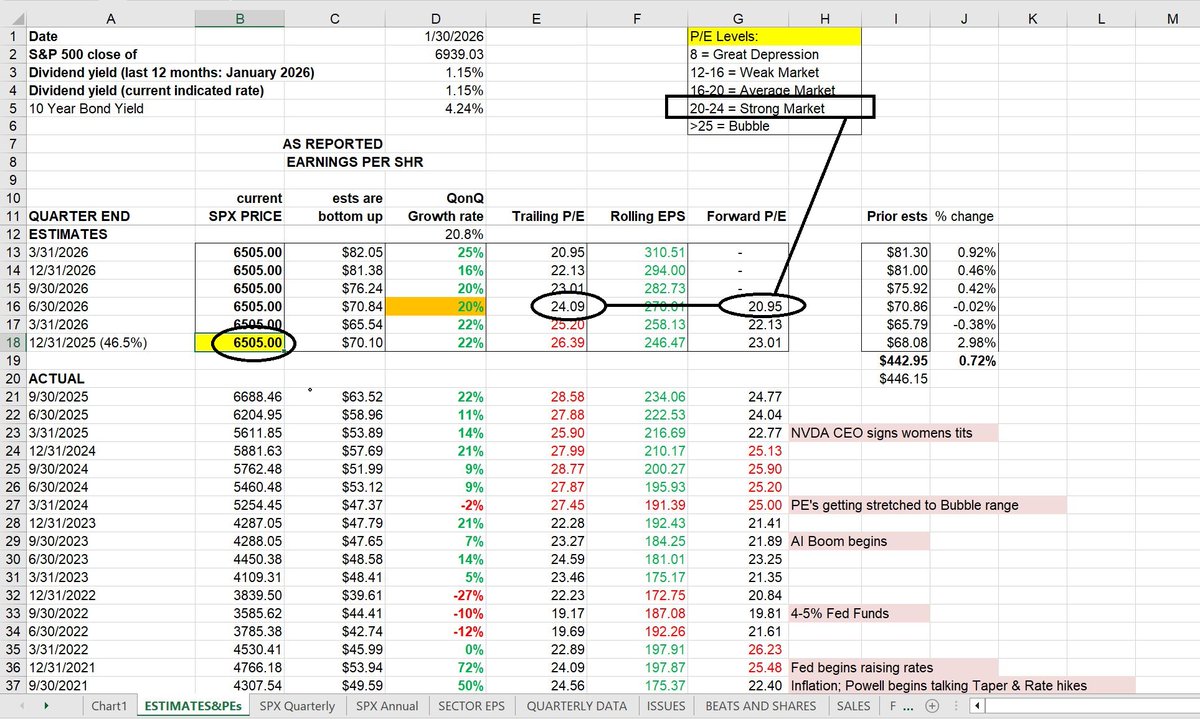The width and height of the screenshot is (1200, 719).
Task: Click the 'AS REPORTED' heading cell
Action: pyautogui.click(x=335, y=144)
